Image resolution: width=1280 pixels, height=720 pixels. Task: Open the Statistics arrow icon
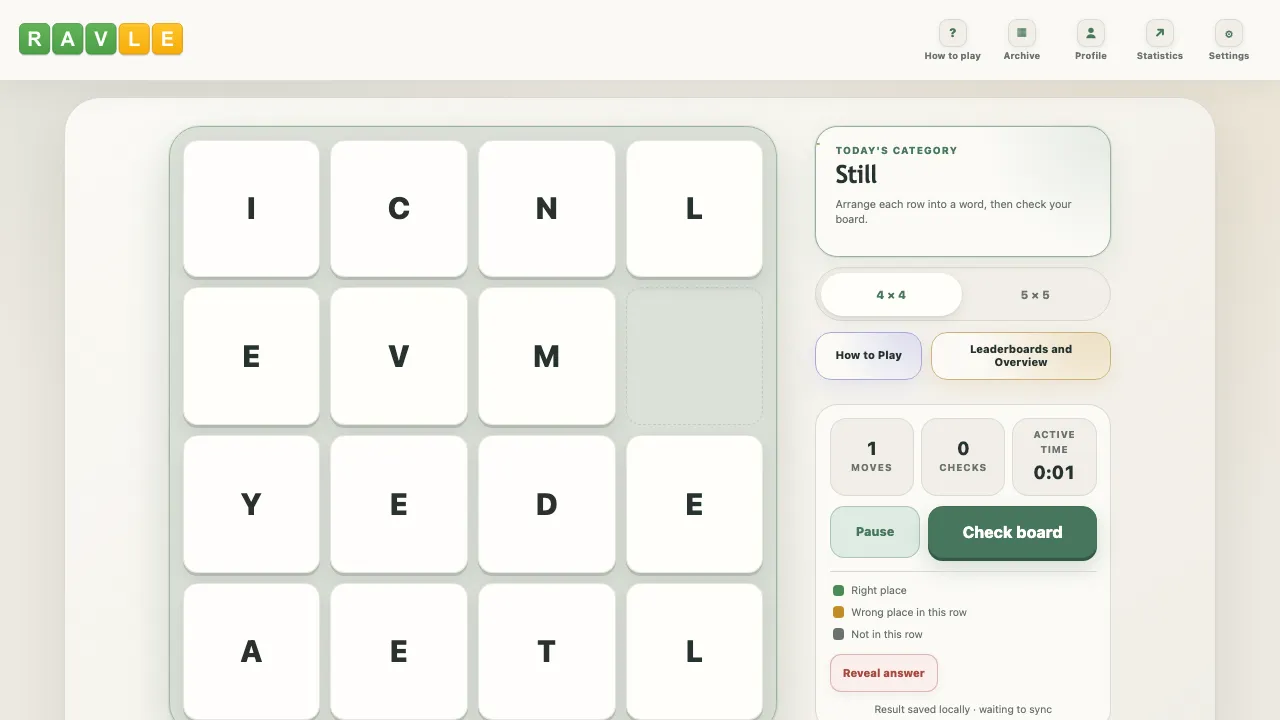(x=1160, y=33)
